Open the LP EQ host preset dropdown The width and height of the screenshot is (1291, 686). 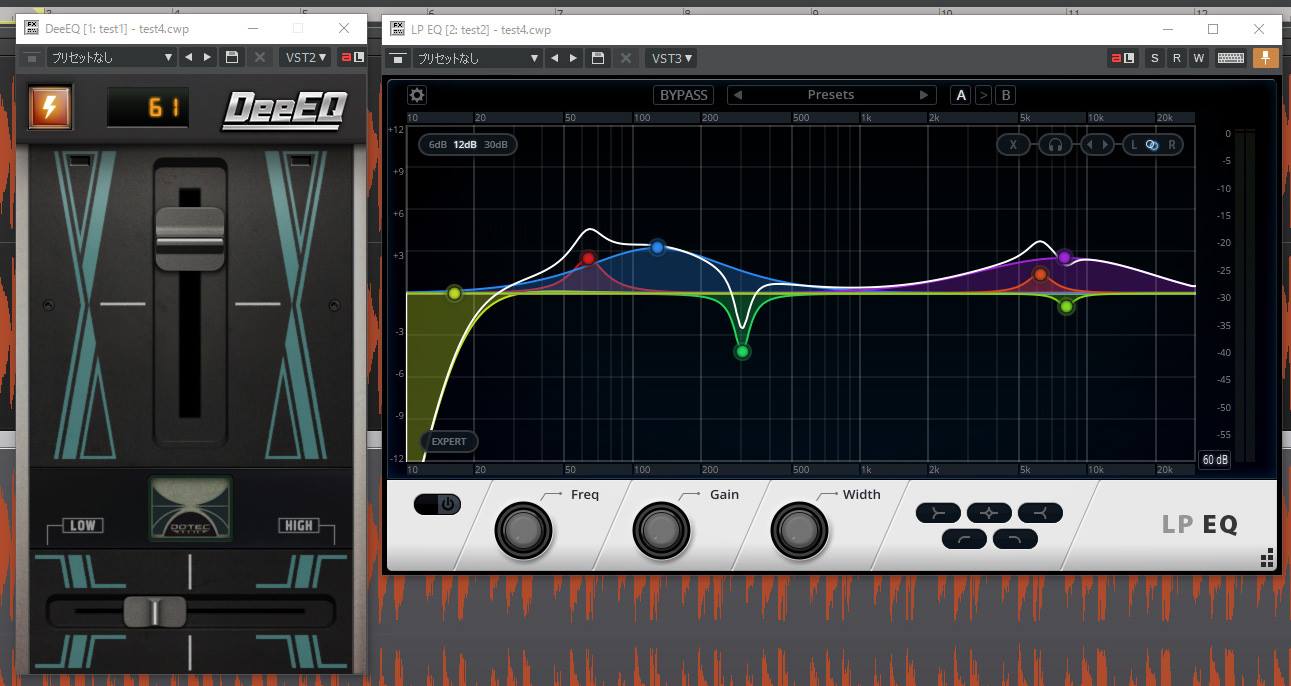[x=478, y=58]
